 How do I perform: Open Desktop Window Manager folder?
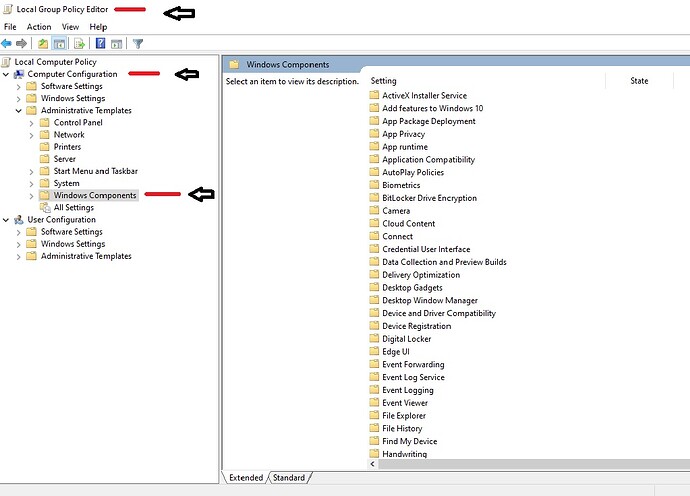click(x=429, y=300)
